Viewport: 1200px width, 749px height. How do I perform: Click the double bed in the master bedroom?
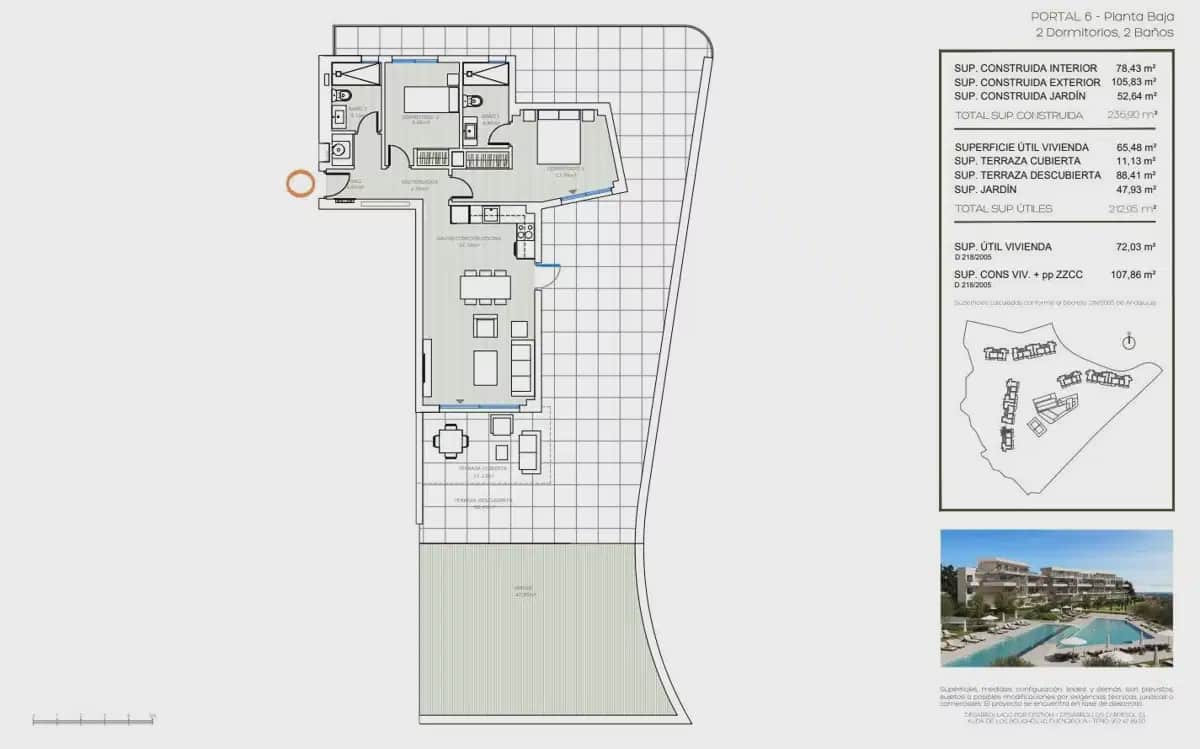coord(560,137)
